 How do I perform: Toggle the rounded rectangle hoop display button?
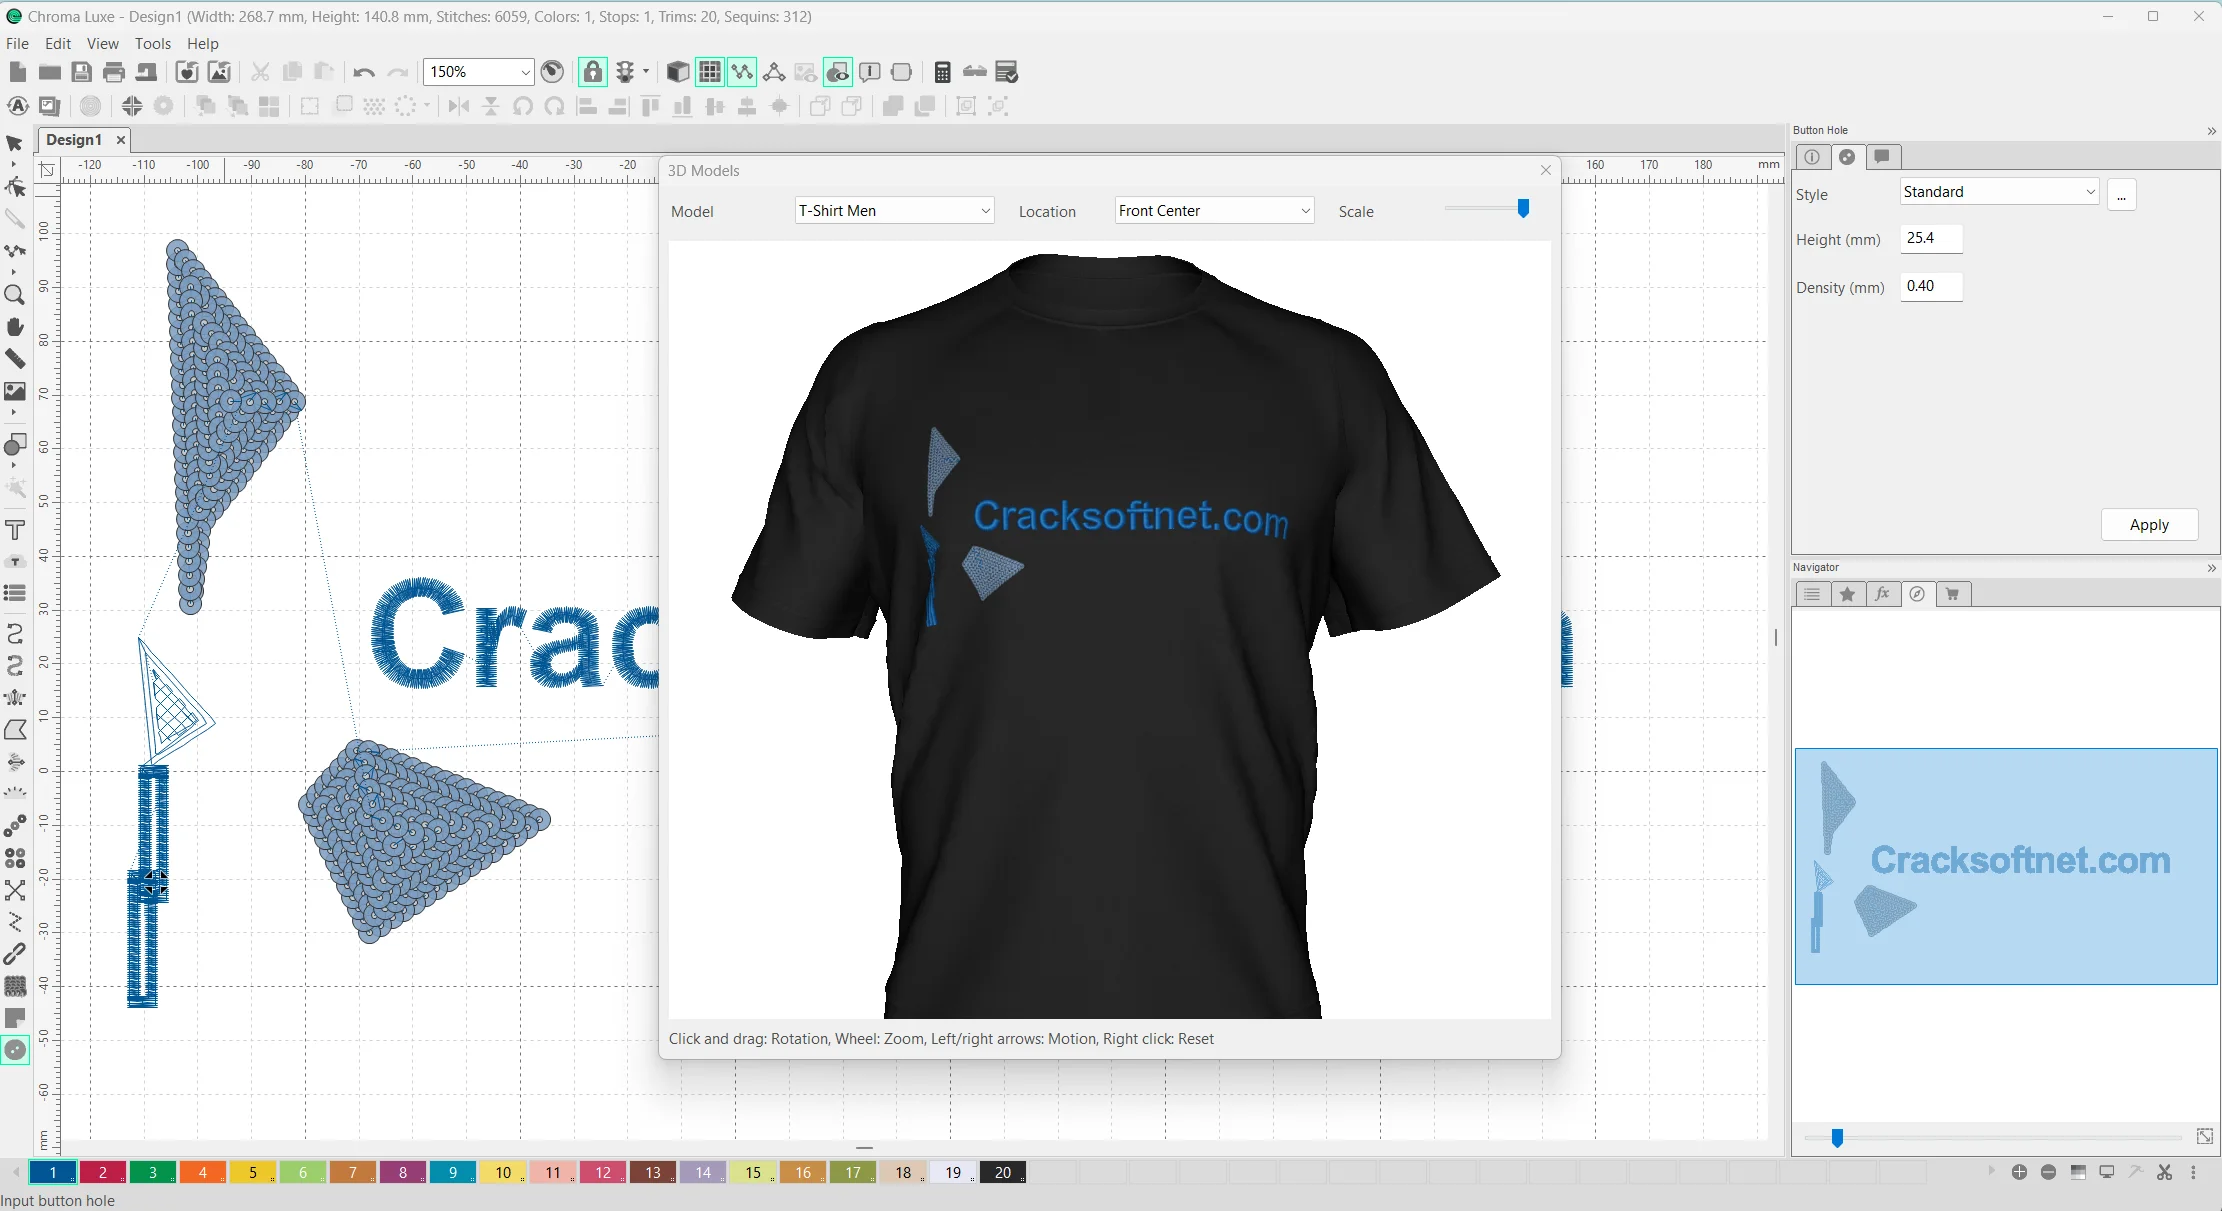[x=901, y=72]
